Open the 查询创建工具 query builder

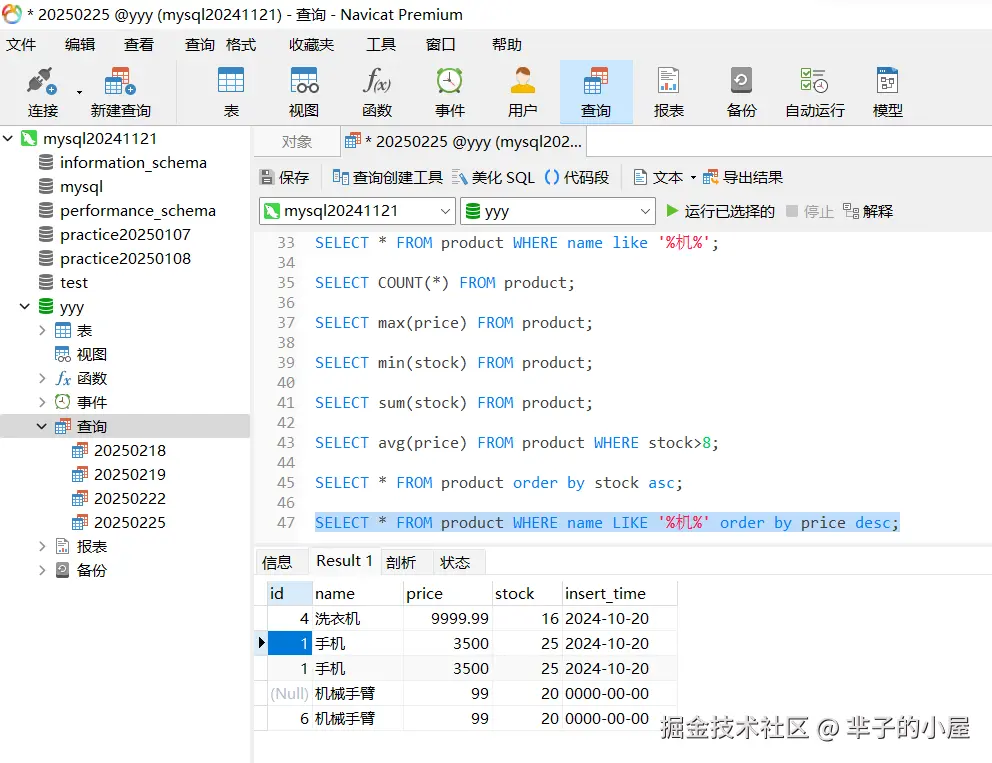387,177
